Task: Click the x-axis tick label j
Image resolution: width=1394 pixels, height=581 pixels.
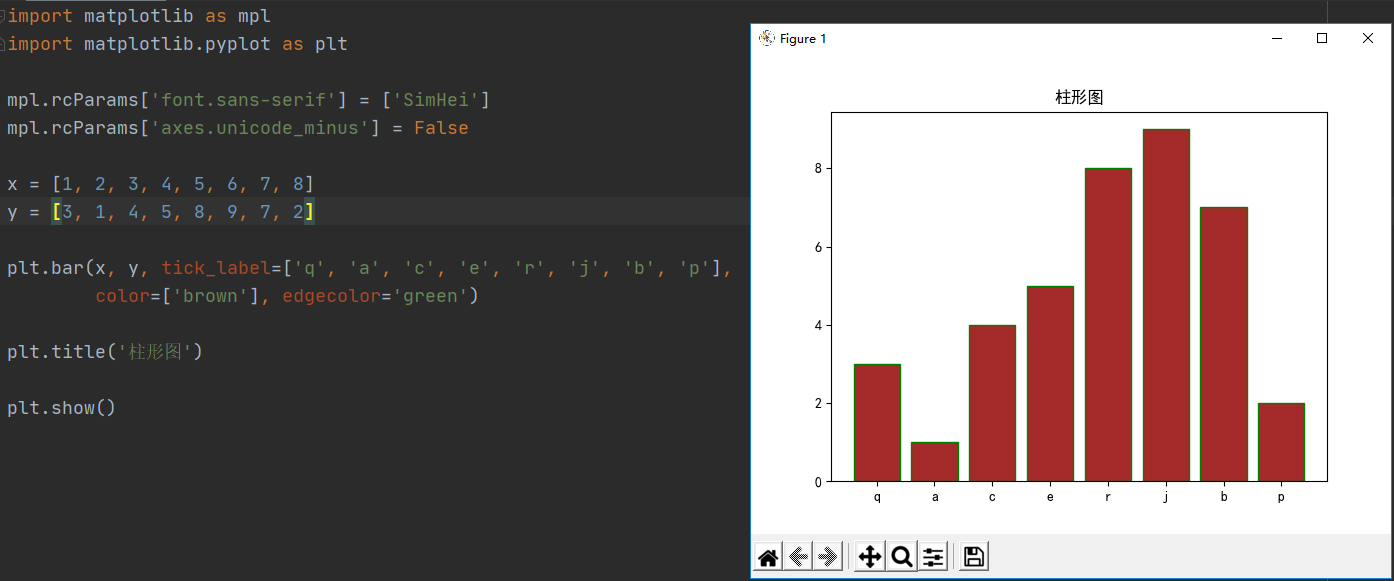Action: tap(1166, 496)
